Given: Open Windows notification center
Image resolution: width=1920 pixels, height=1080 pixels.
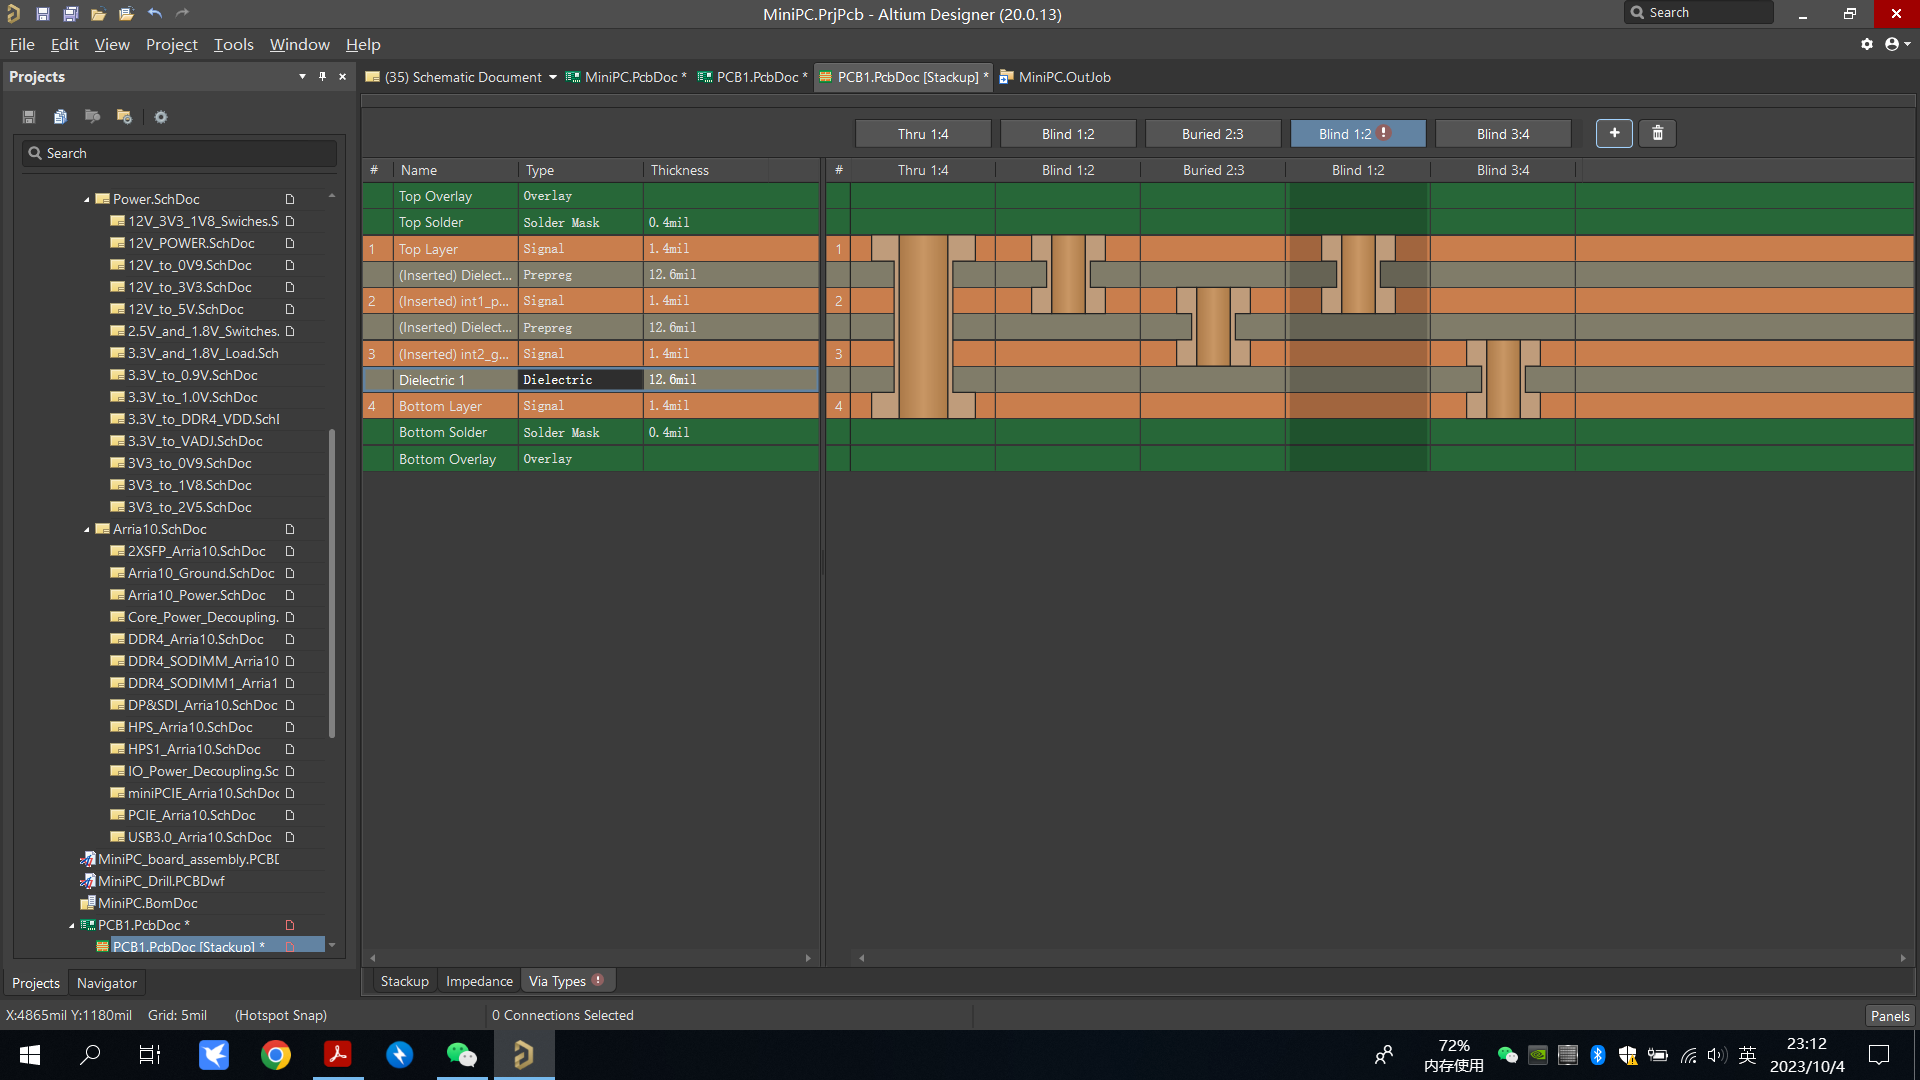Looking at the screenshot, I should [1879, 1055].
